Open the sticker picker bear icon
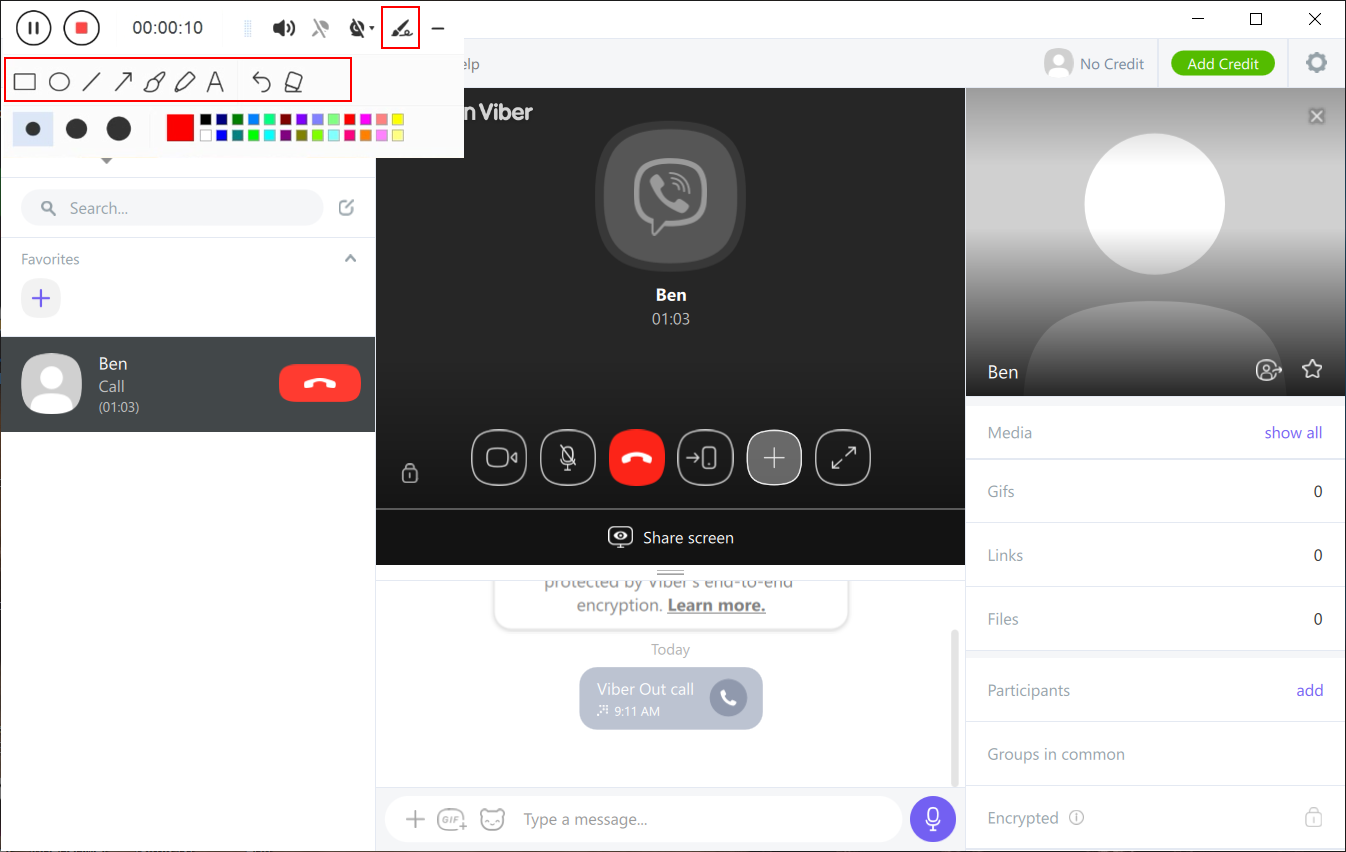1346x852 pixels. pos(492,820)
